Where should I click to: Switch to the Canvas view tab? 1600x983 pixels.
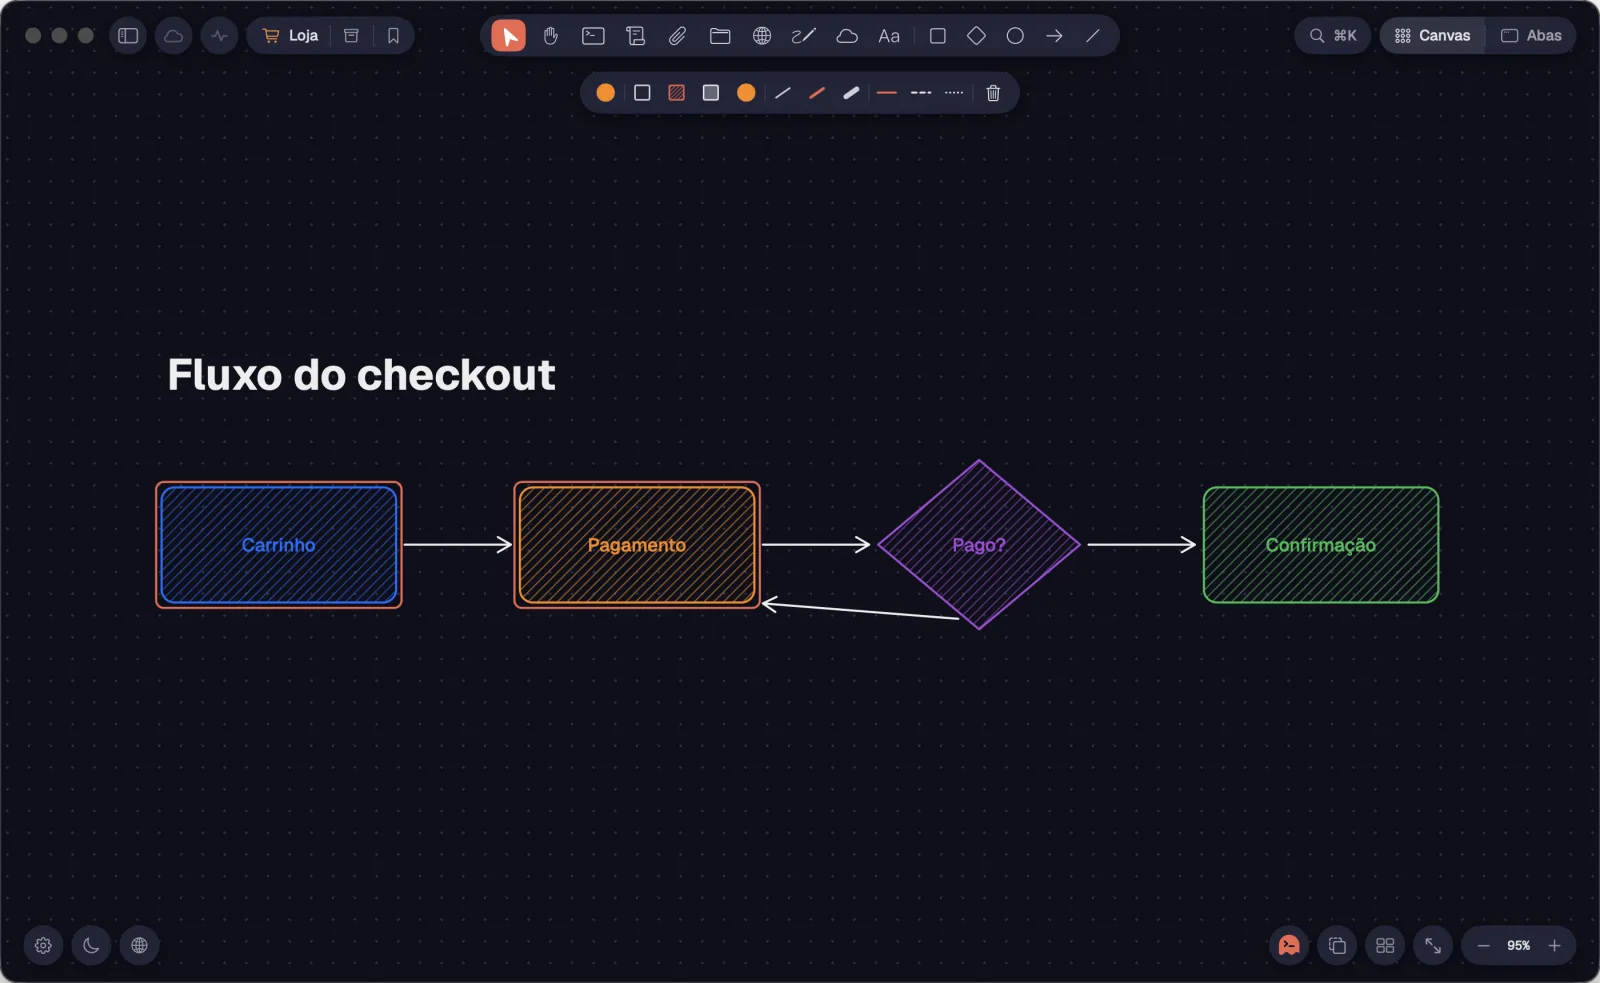1433,36
